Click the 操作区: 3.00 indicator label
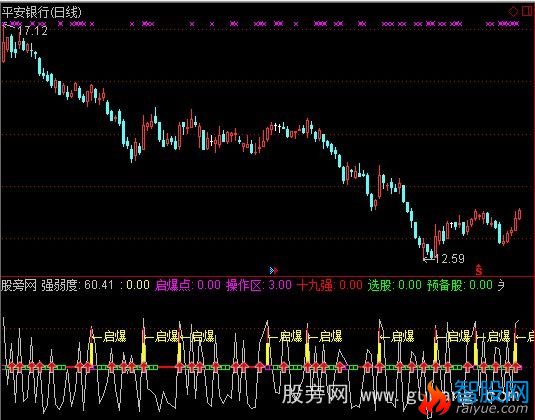This screenshot has width=535, height=420. 259,285
